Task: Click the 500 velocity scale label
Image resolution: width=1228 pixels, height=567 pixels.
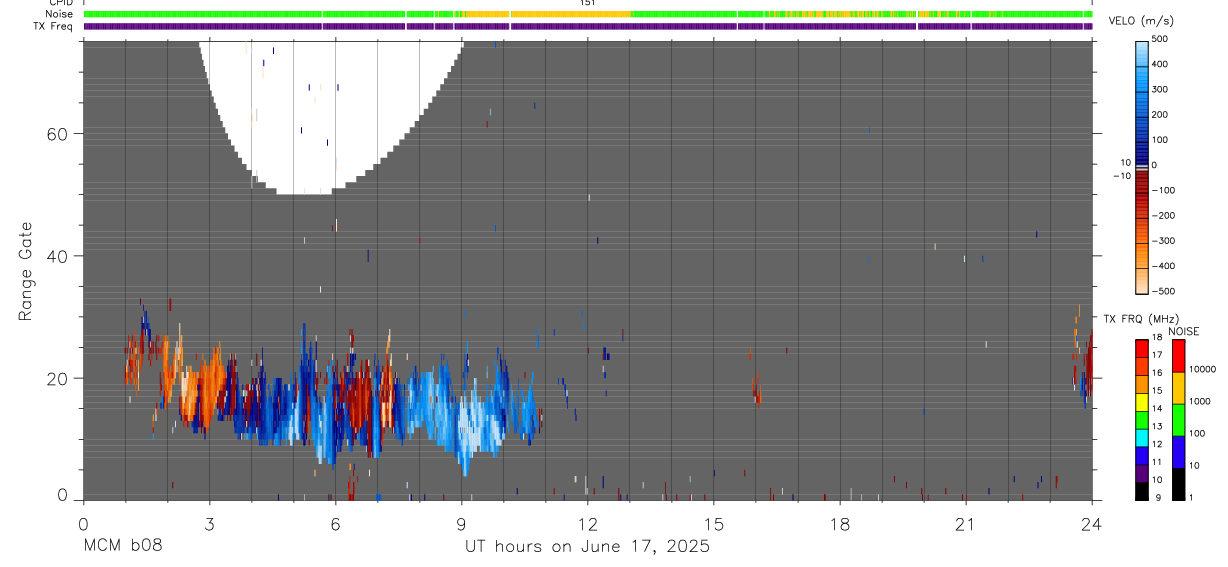Action: 1159,39
